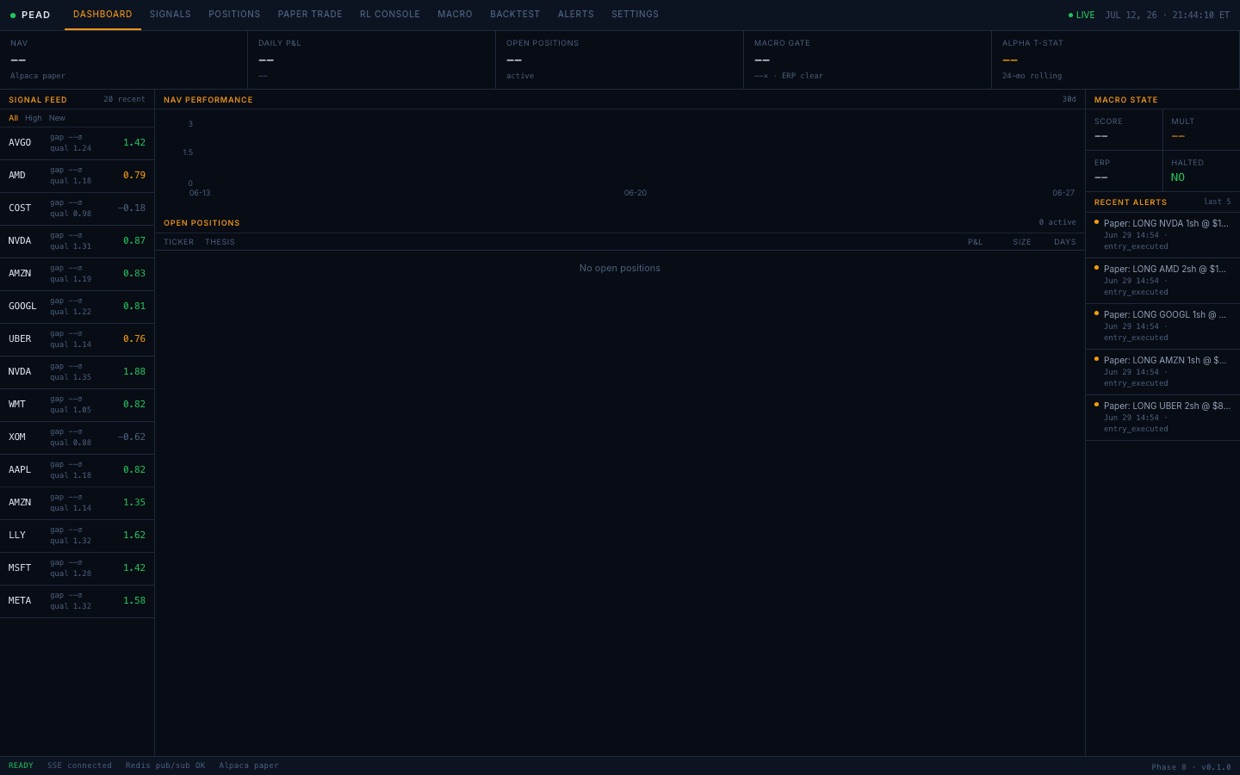Open the MACRO tab
Screen dimensions: 1240x775
pos(455,15)
